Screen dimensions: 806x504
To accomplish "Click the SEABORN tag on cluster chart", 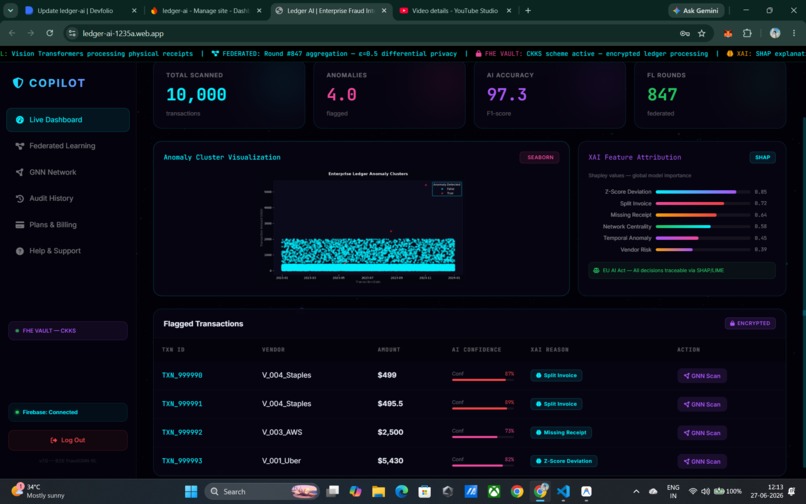I will tap(540, 157).
